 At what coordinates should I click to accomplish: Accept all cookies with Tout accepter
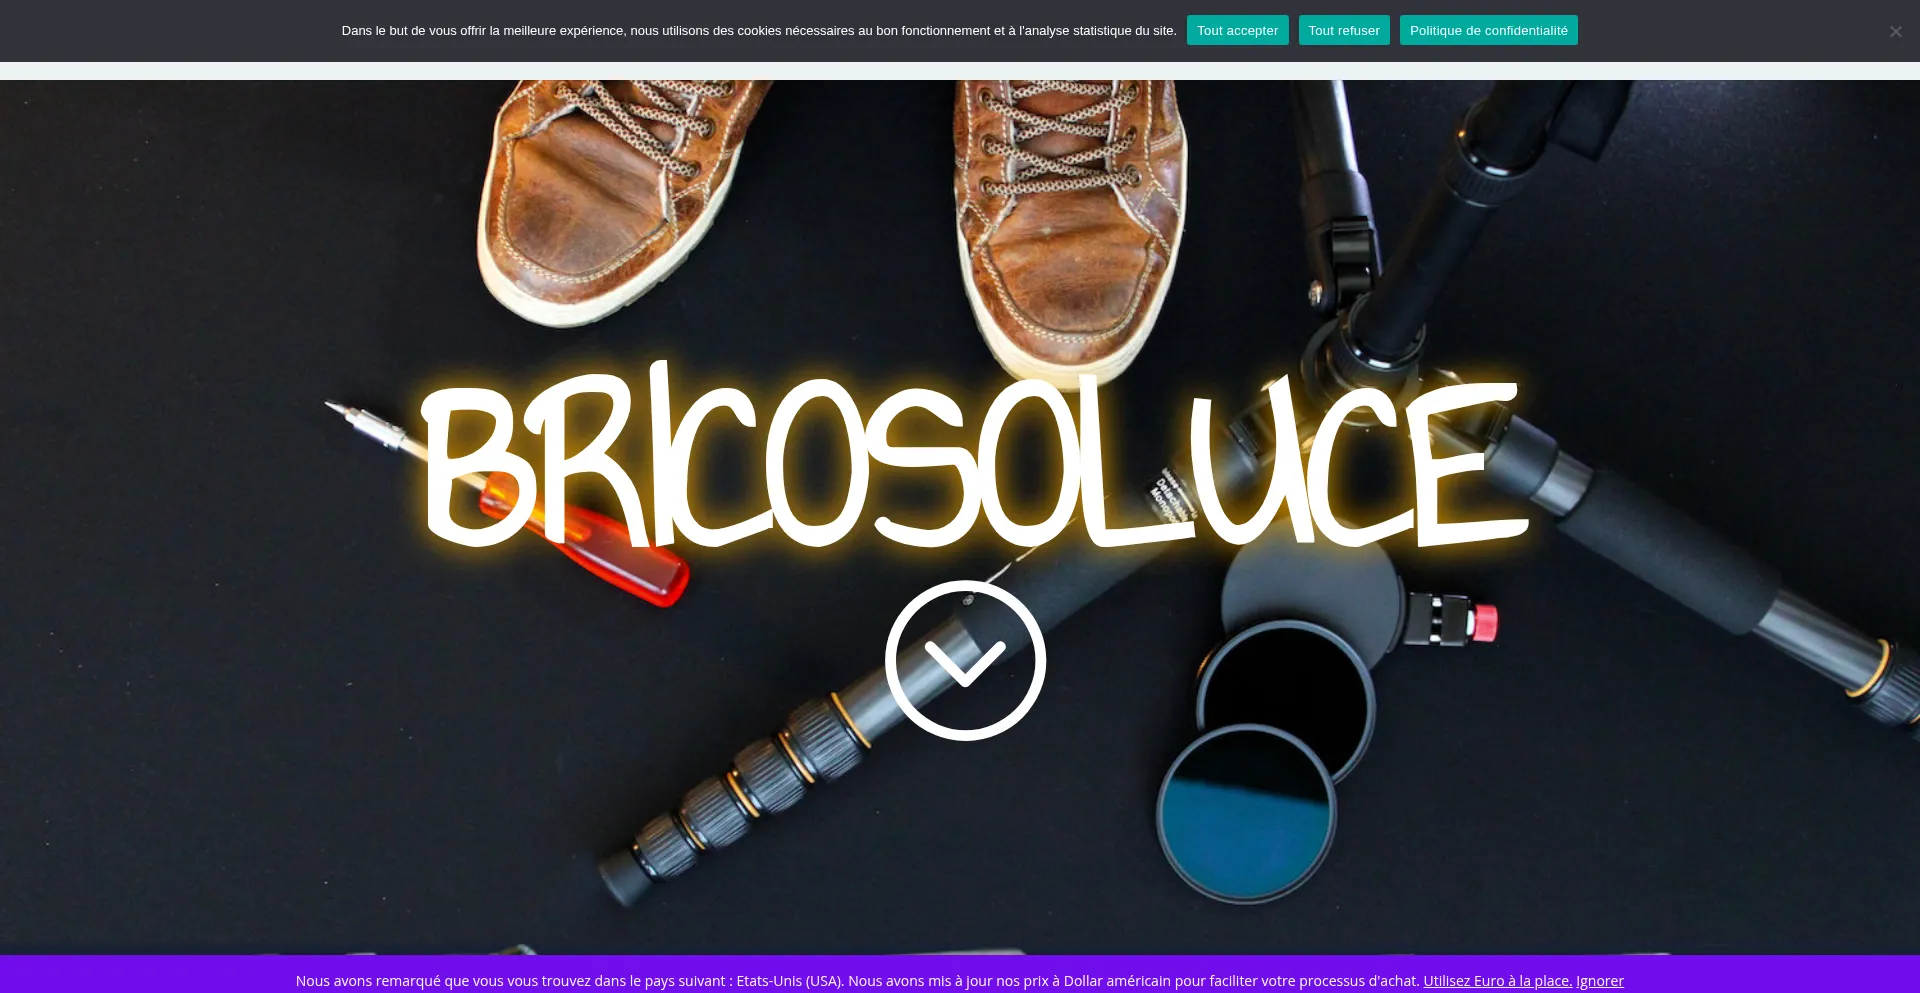pos(1237,31)
